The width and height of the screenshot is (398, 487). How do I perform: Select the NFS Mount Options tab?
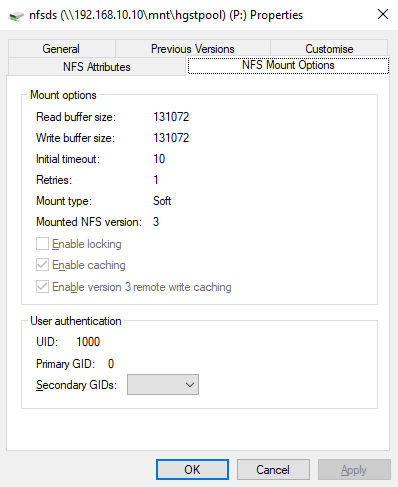[288, 65]
